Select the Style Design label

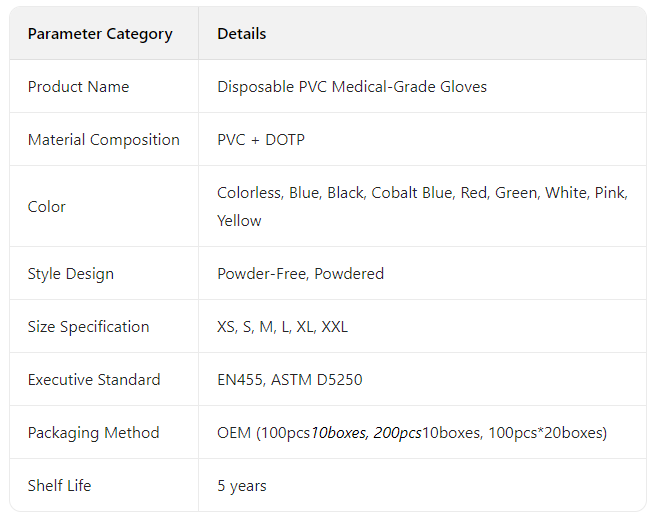[71, 274]
